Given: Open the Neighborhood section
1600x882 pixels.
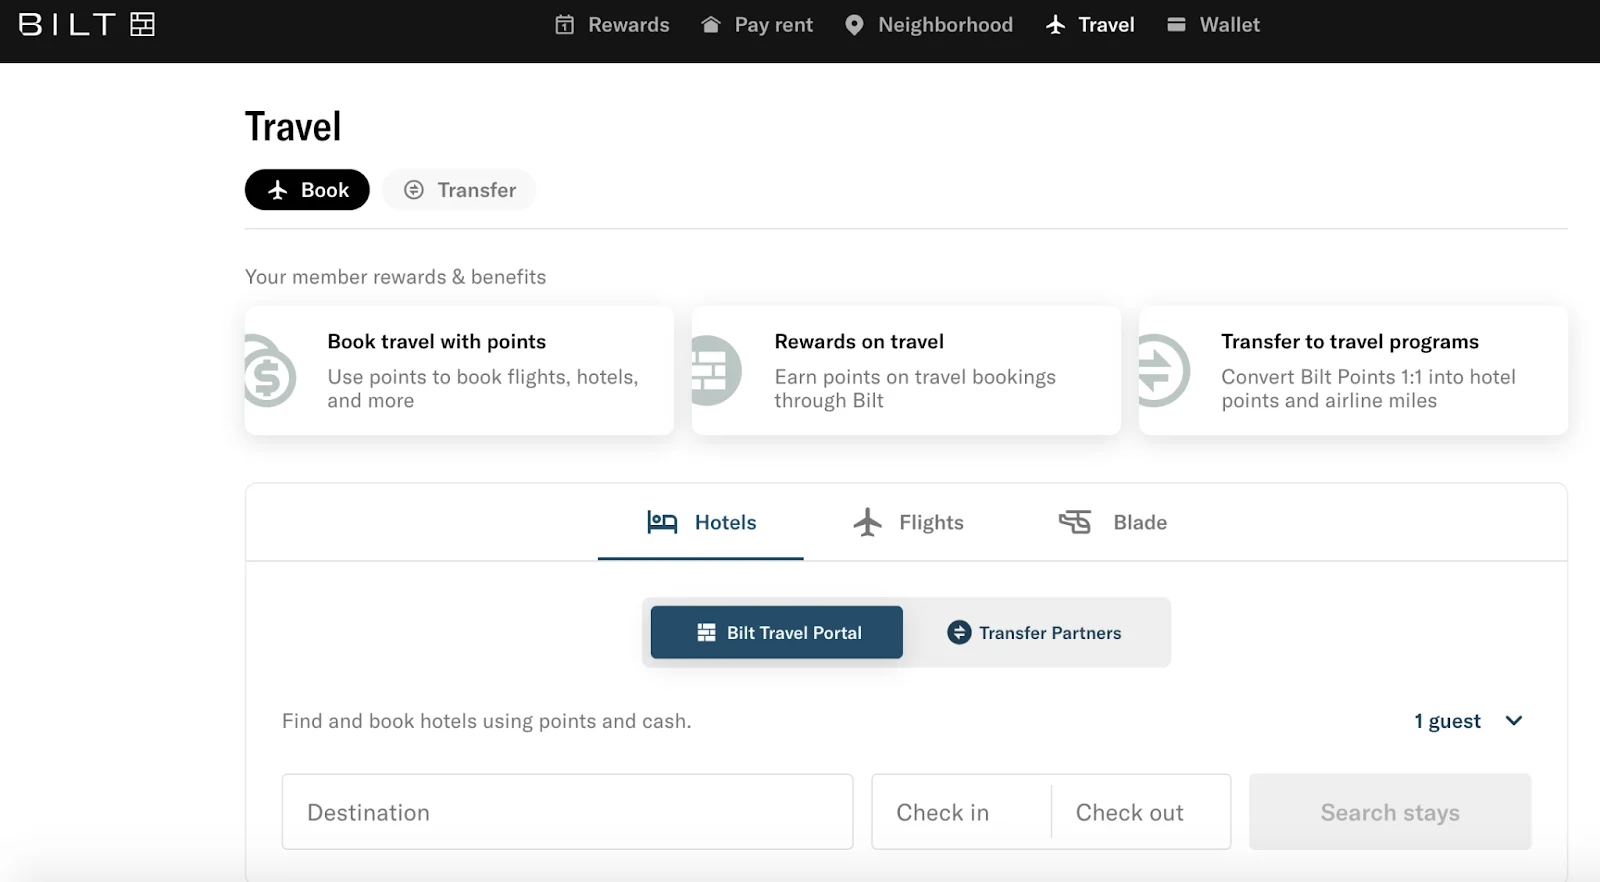Looking at the screenshot, I should 929,25.
